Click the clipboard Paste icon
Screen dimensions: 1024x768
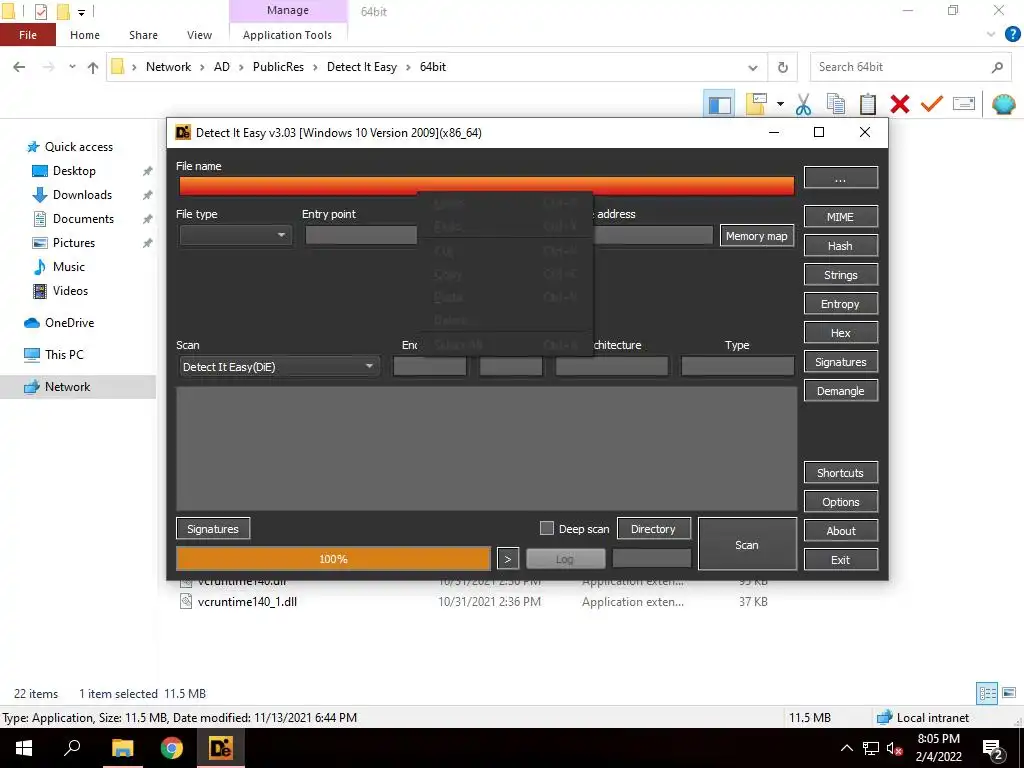868,104
